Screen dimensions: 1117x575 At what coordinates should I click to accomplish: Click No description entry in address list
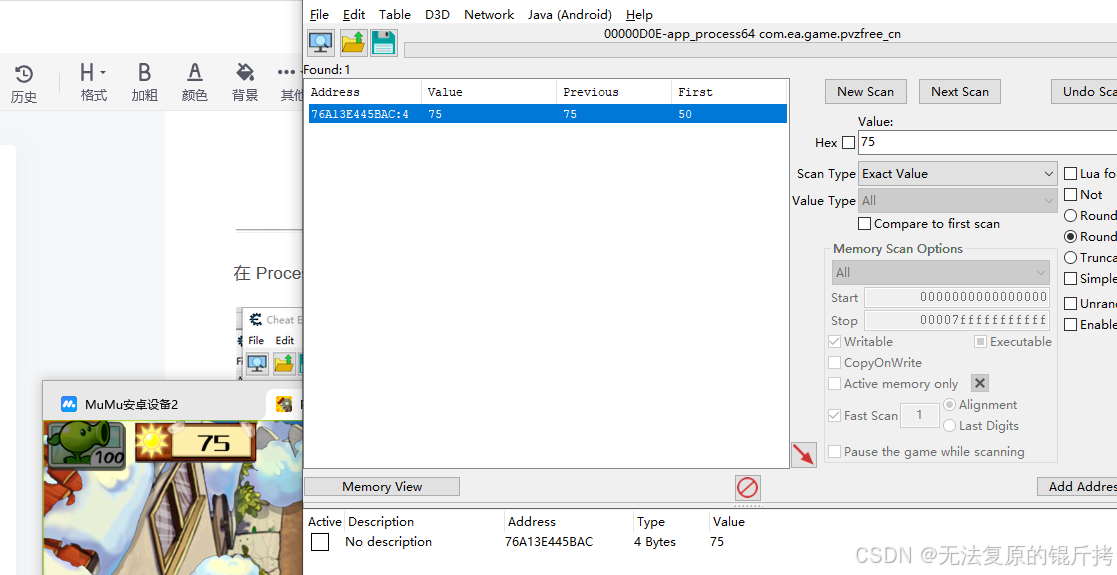(x=388, y=542)
